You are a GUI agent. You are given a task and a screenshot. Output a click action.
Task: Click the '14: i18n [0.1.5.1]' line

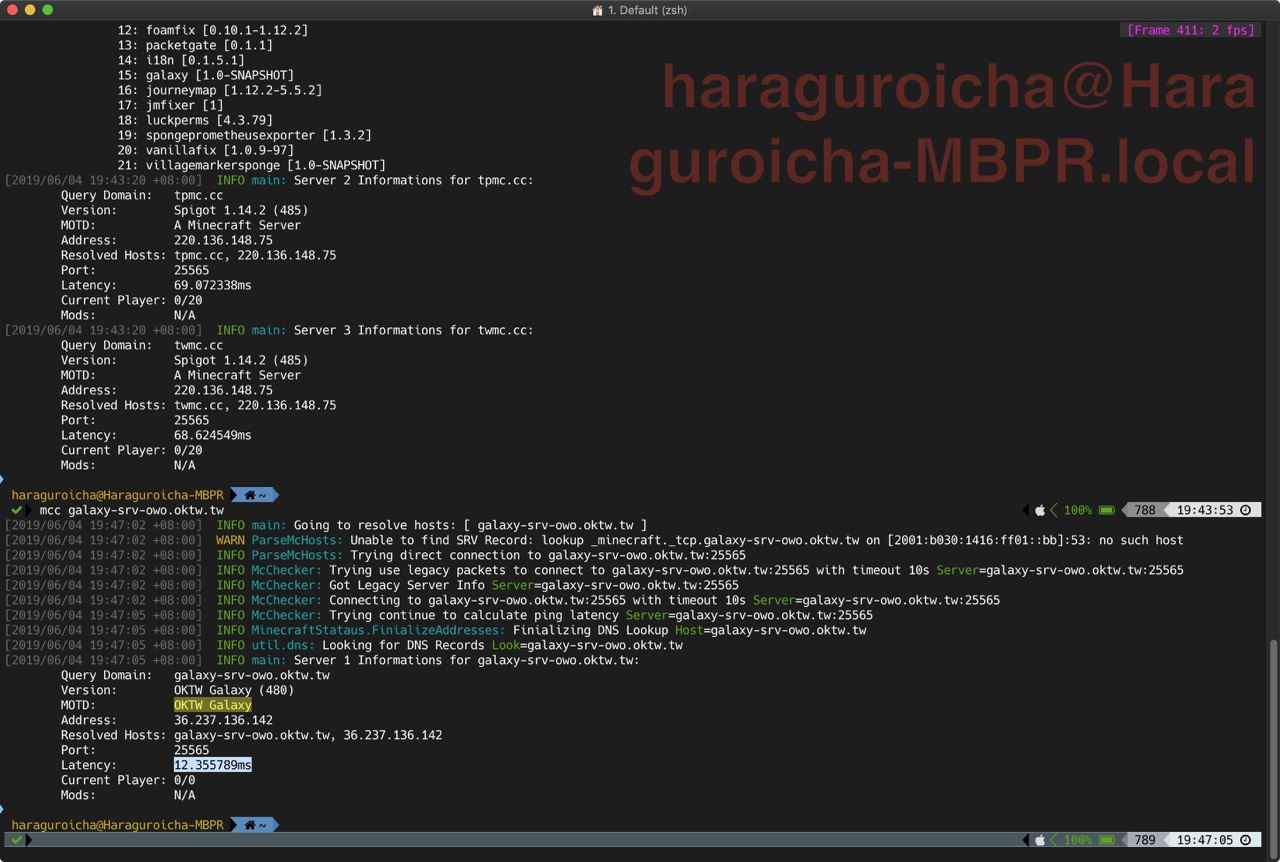181,60
